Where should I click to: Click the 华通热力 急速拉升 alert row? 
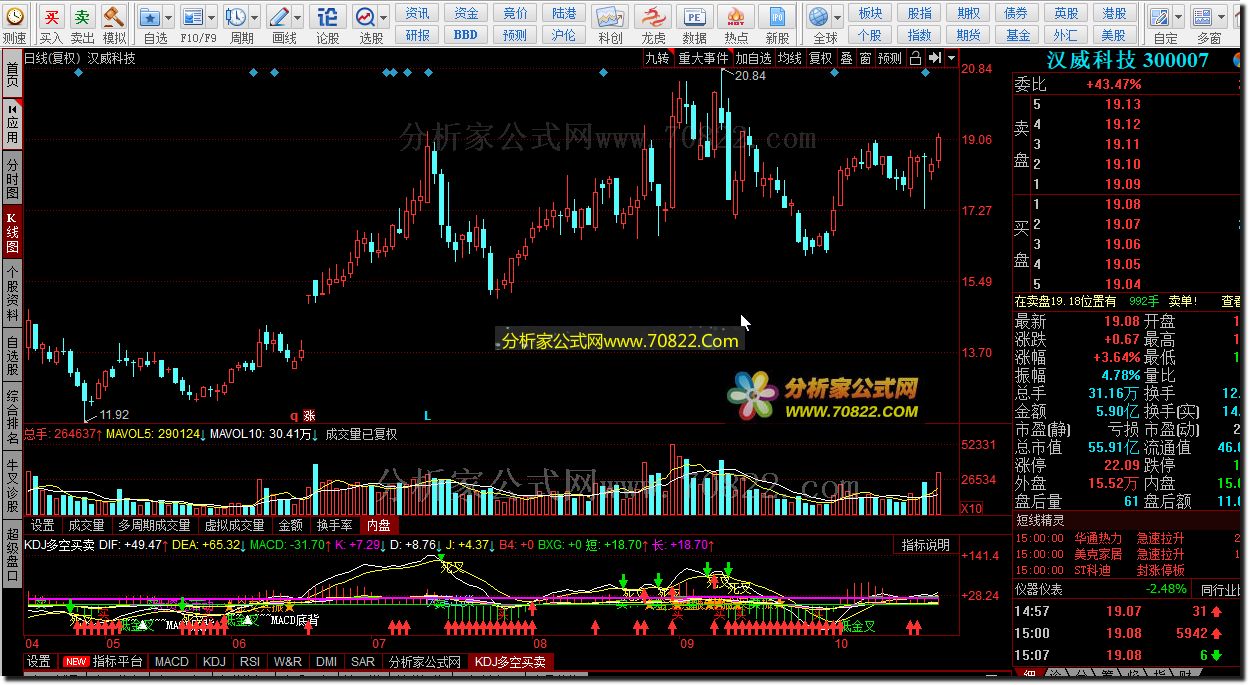tap(1128, 538)
